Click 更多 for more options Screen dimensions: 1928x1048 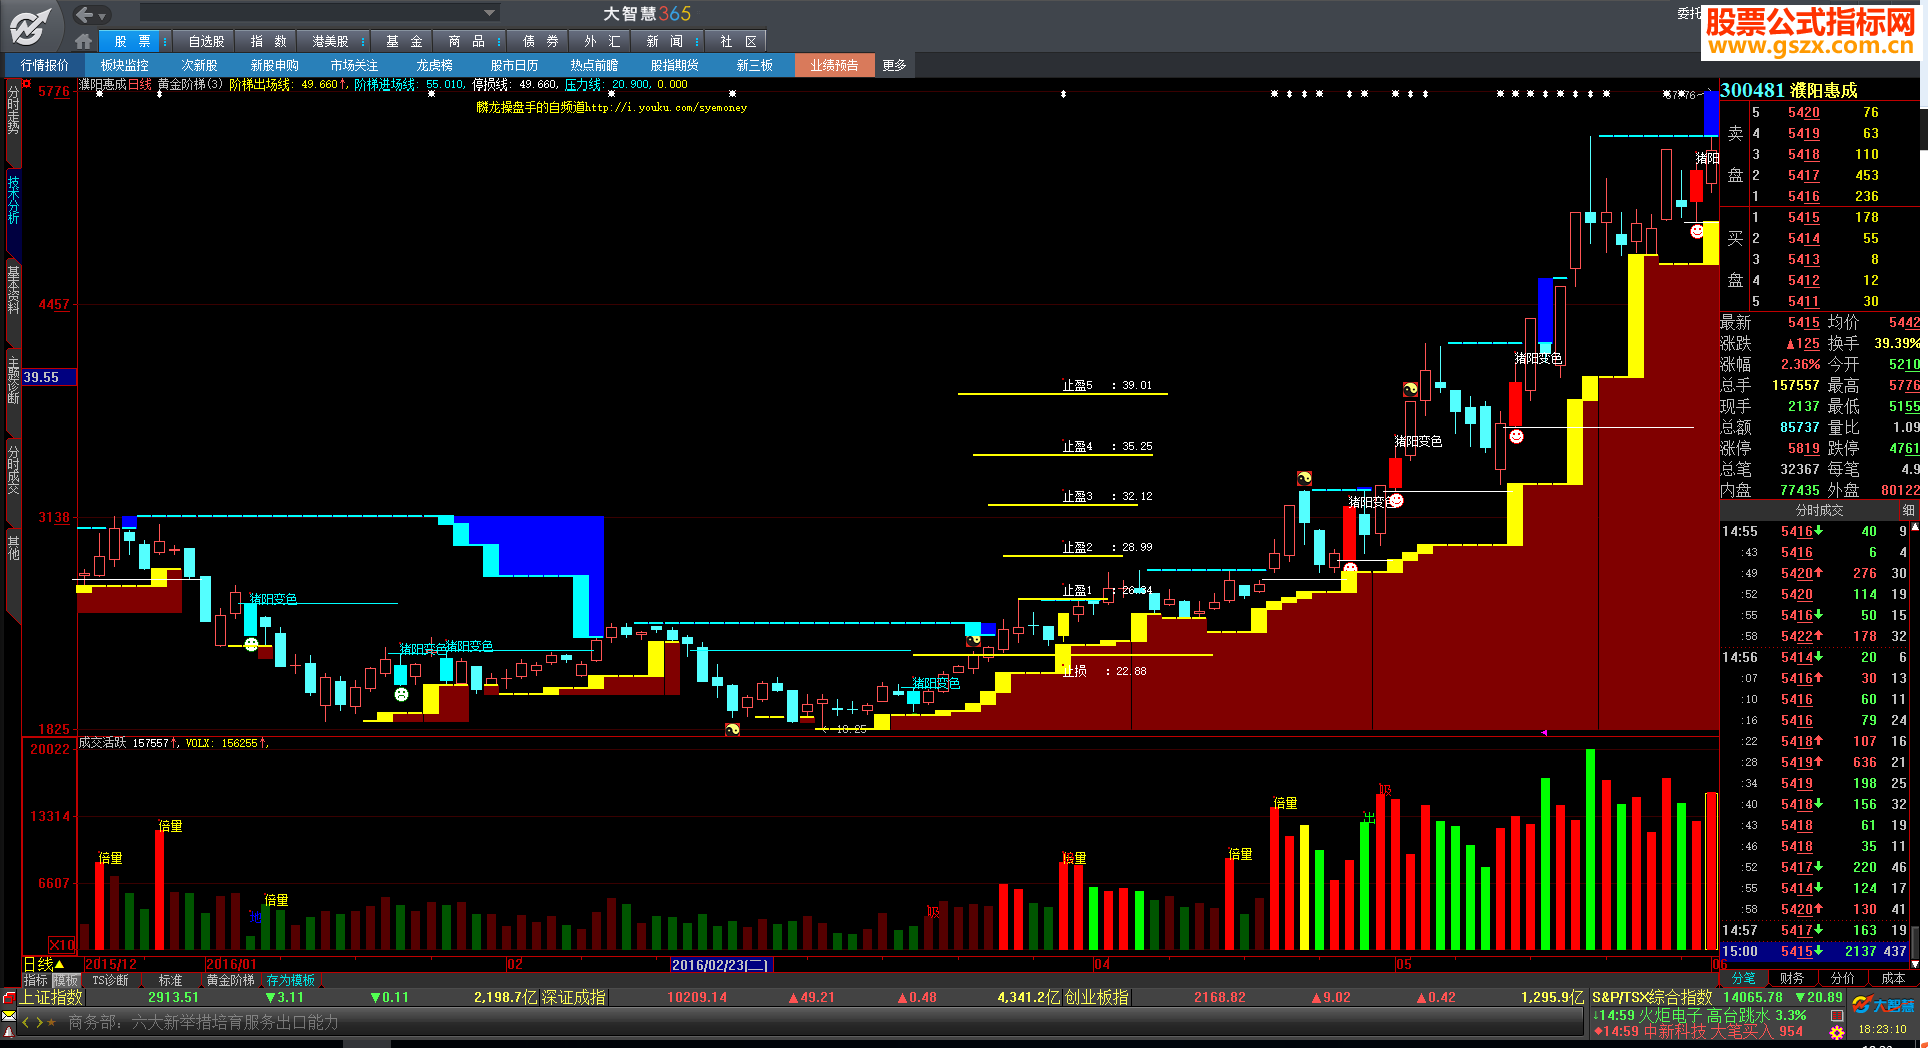tap(895, 65)
